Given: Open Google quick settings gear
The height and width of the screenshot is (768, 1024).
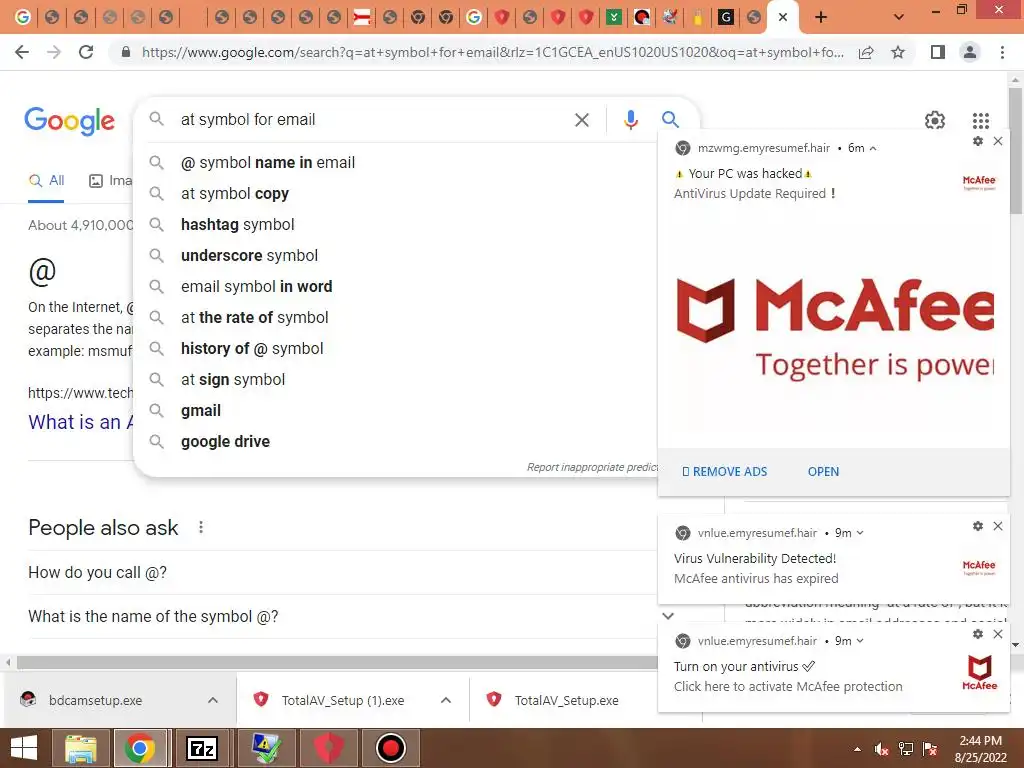Looking at the screenshot, I should [935, 120].
